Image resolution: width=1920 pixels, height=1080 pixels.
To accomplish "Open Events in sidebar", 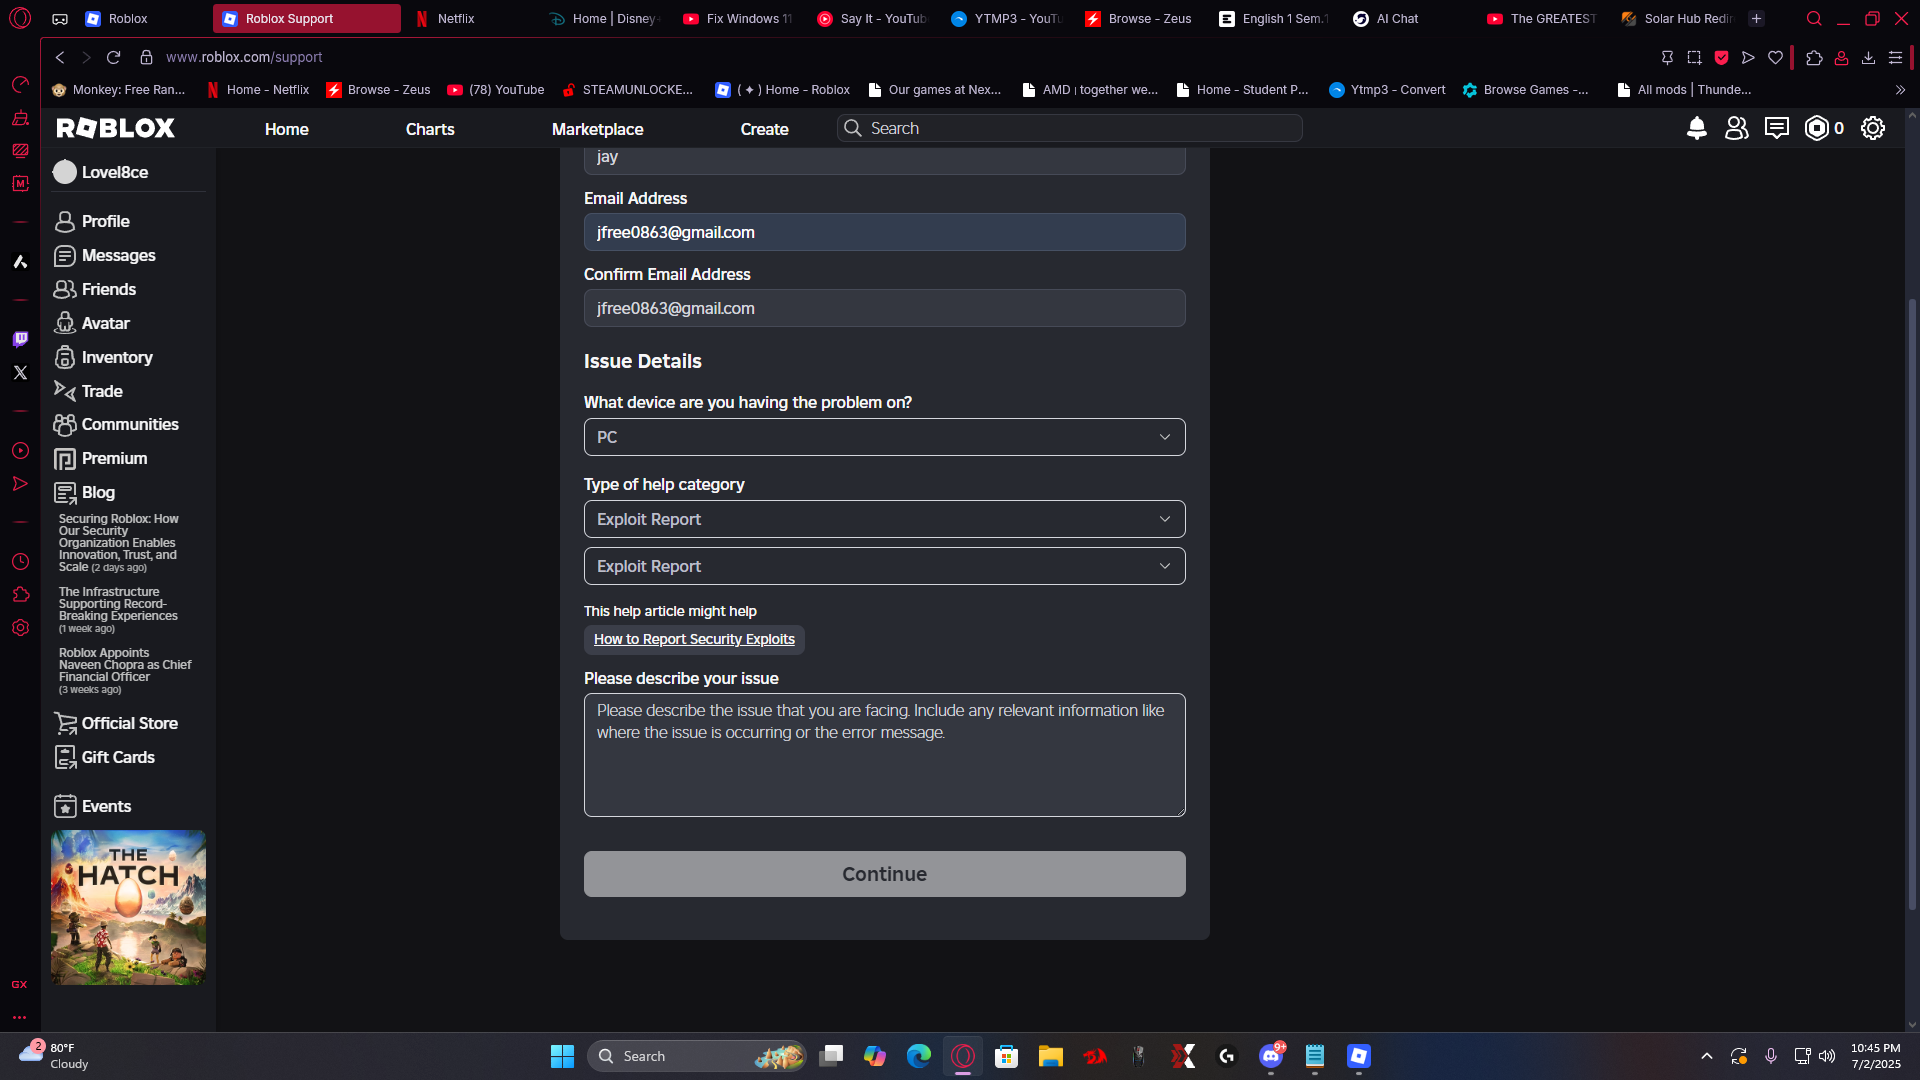I will pos(106,806).
